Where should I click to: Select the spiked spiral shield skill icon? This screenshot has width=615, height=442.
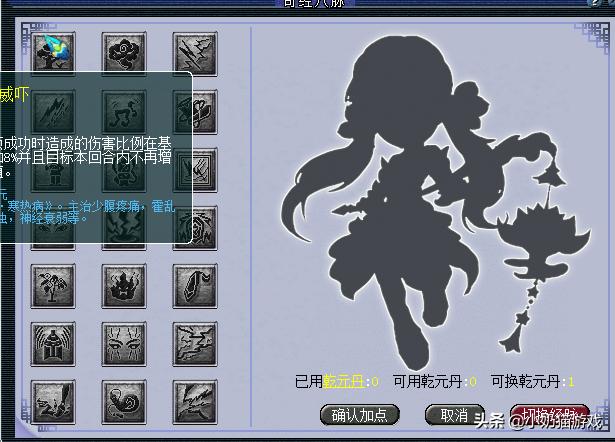coord(196,228)
